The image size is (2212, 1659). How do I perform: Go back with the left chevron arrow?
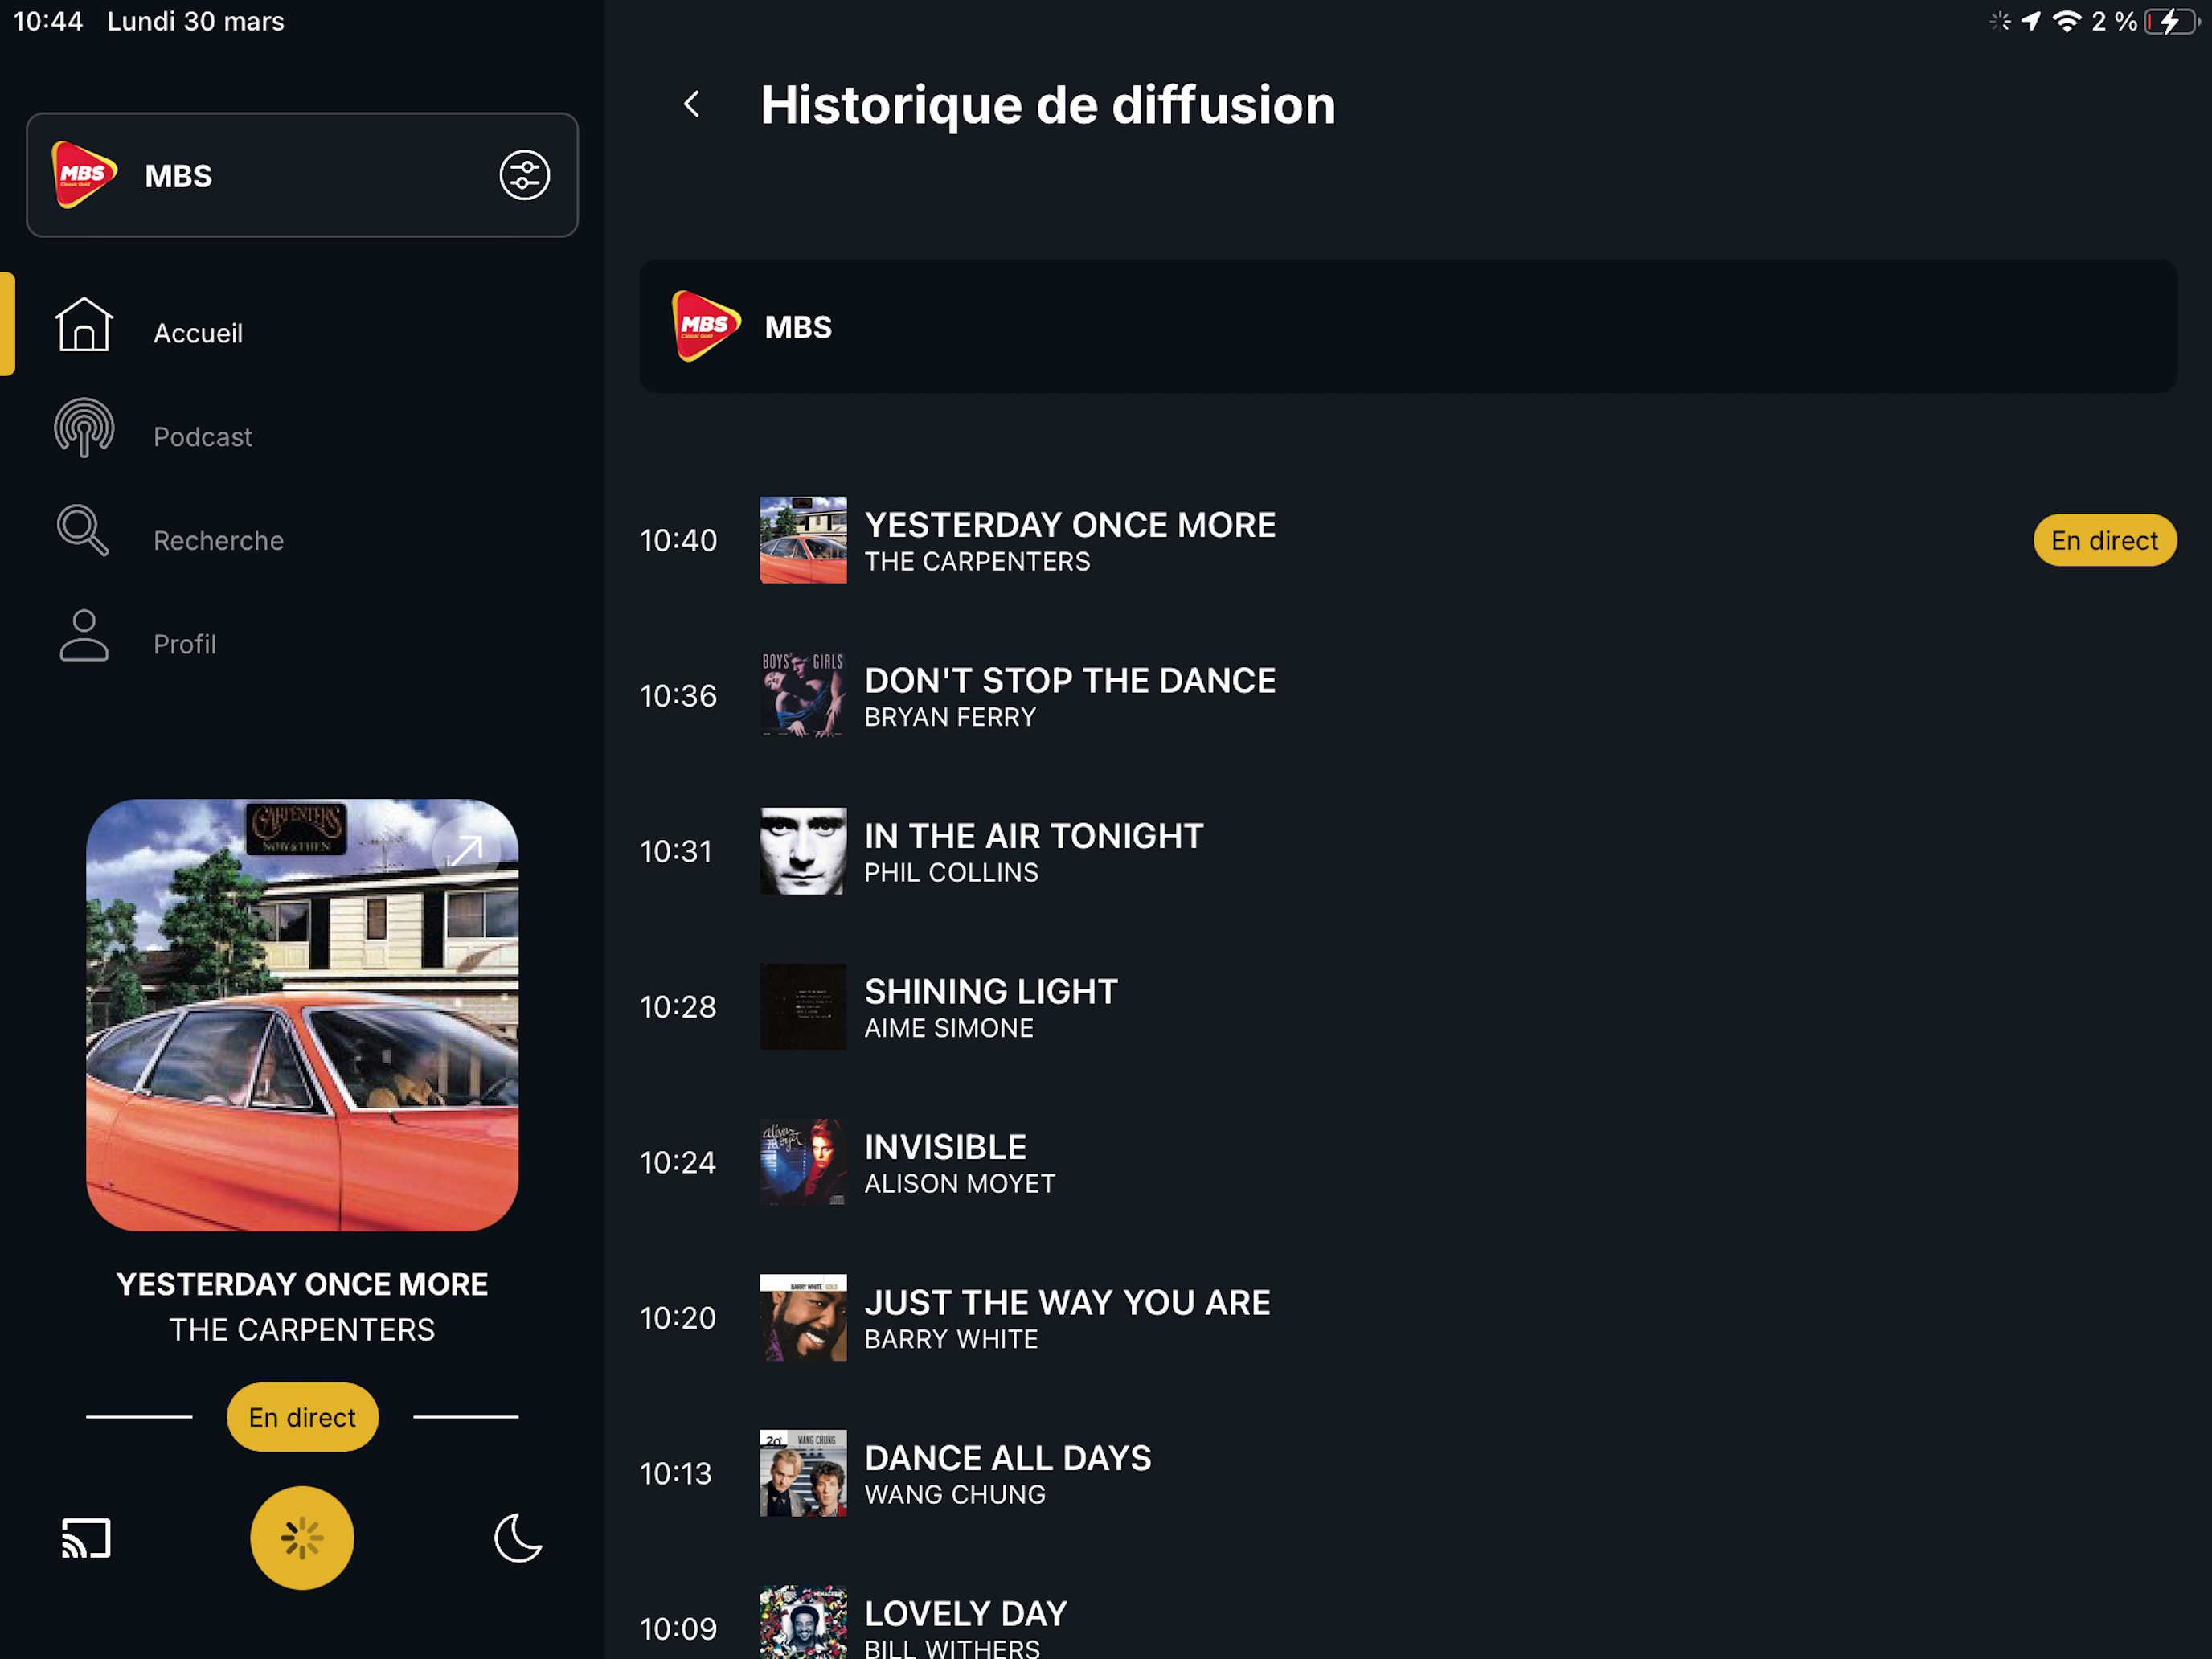pos(691,104)
